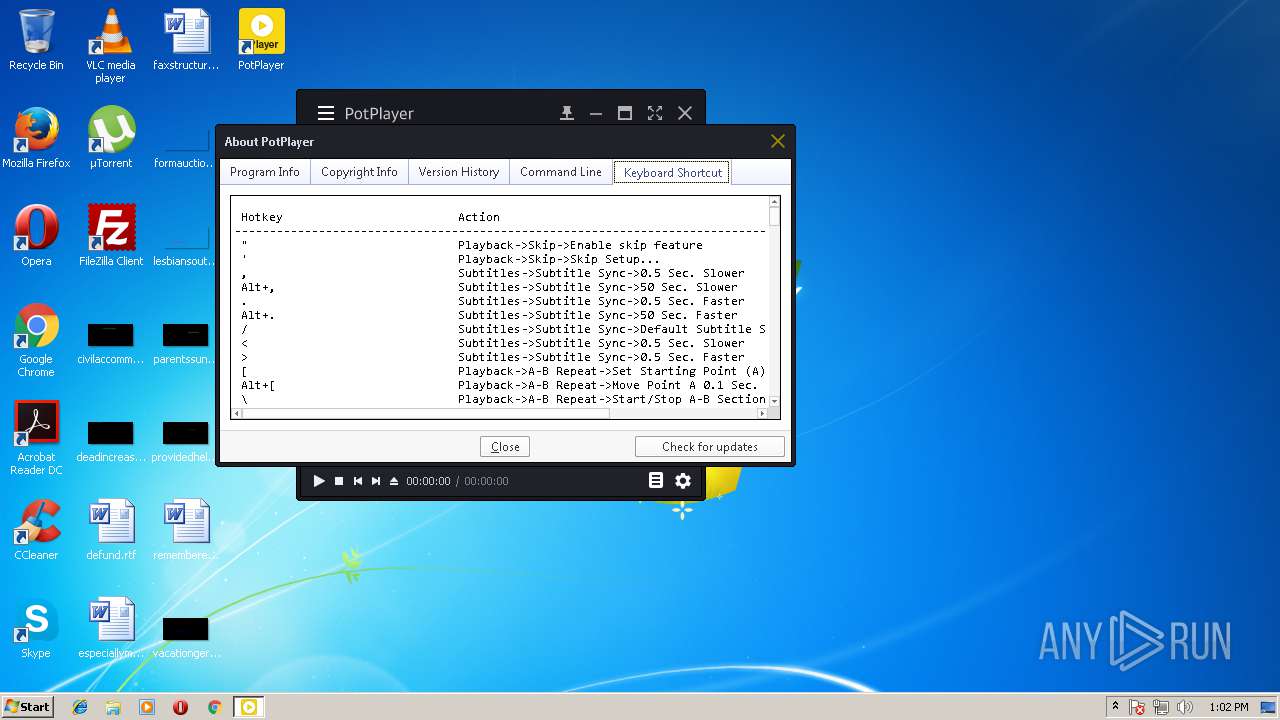
Task: Select the civilaccomm desktop file
Action: (111, 342)
